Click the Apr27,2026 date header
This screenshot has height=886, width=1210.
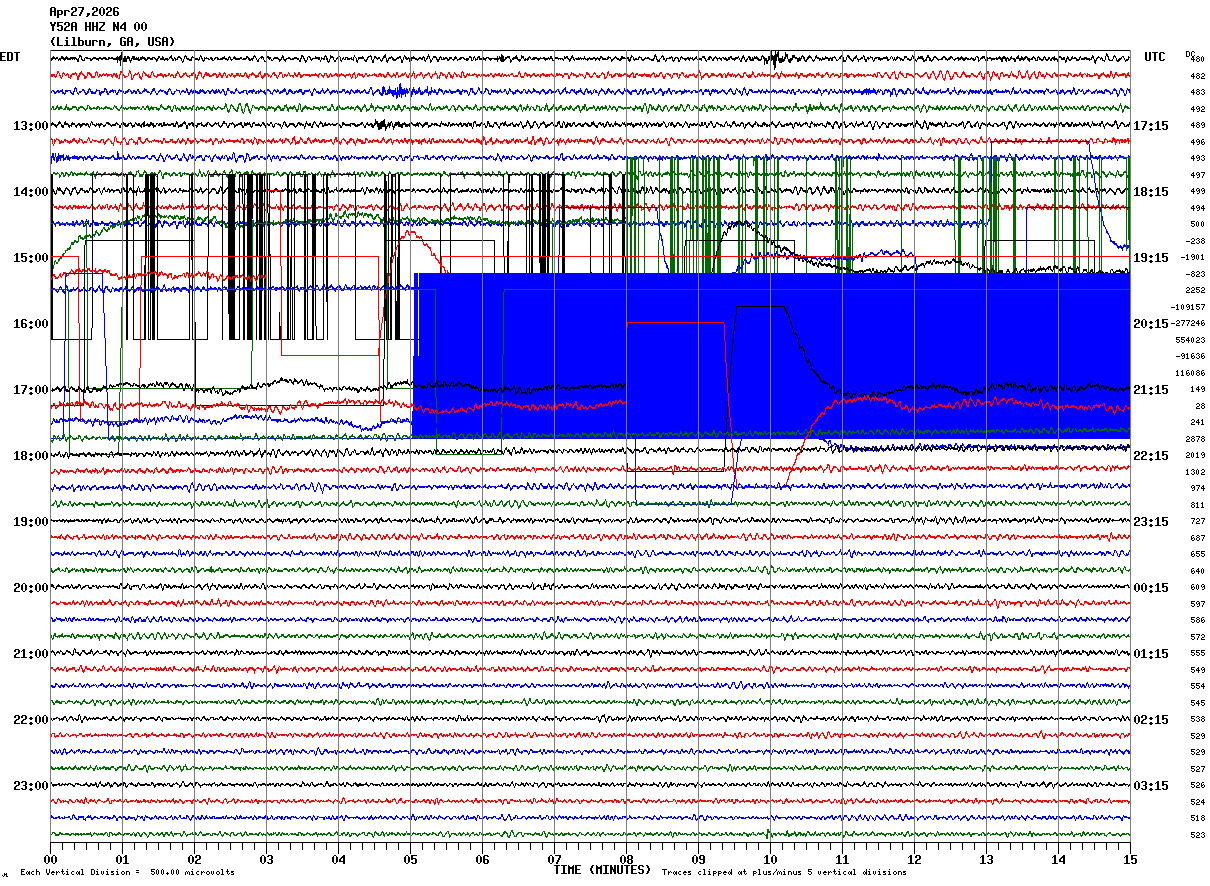pos(84,12)
